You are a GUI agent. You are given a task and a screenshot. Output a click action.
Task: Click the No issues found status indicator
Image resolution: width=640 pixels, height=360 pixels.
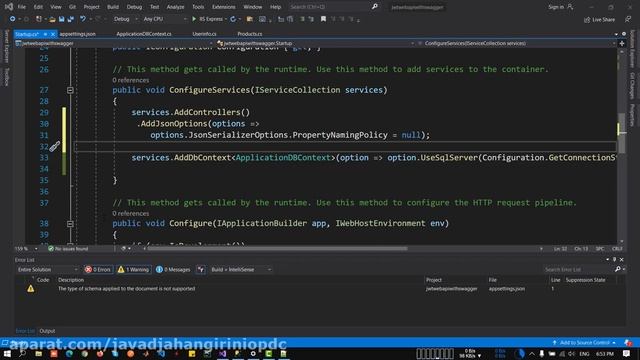68,249
